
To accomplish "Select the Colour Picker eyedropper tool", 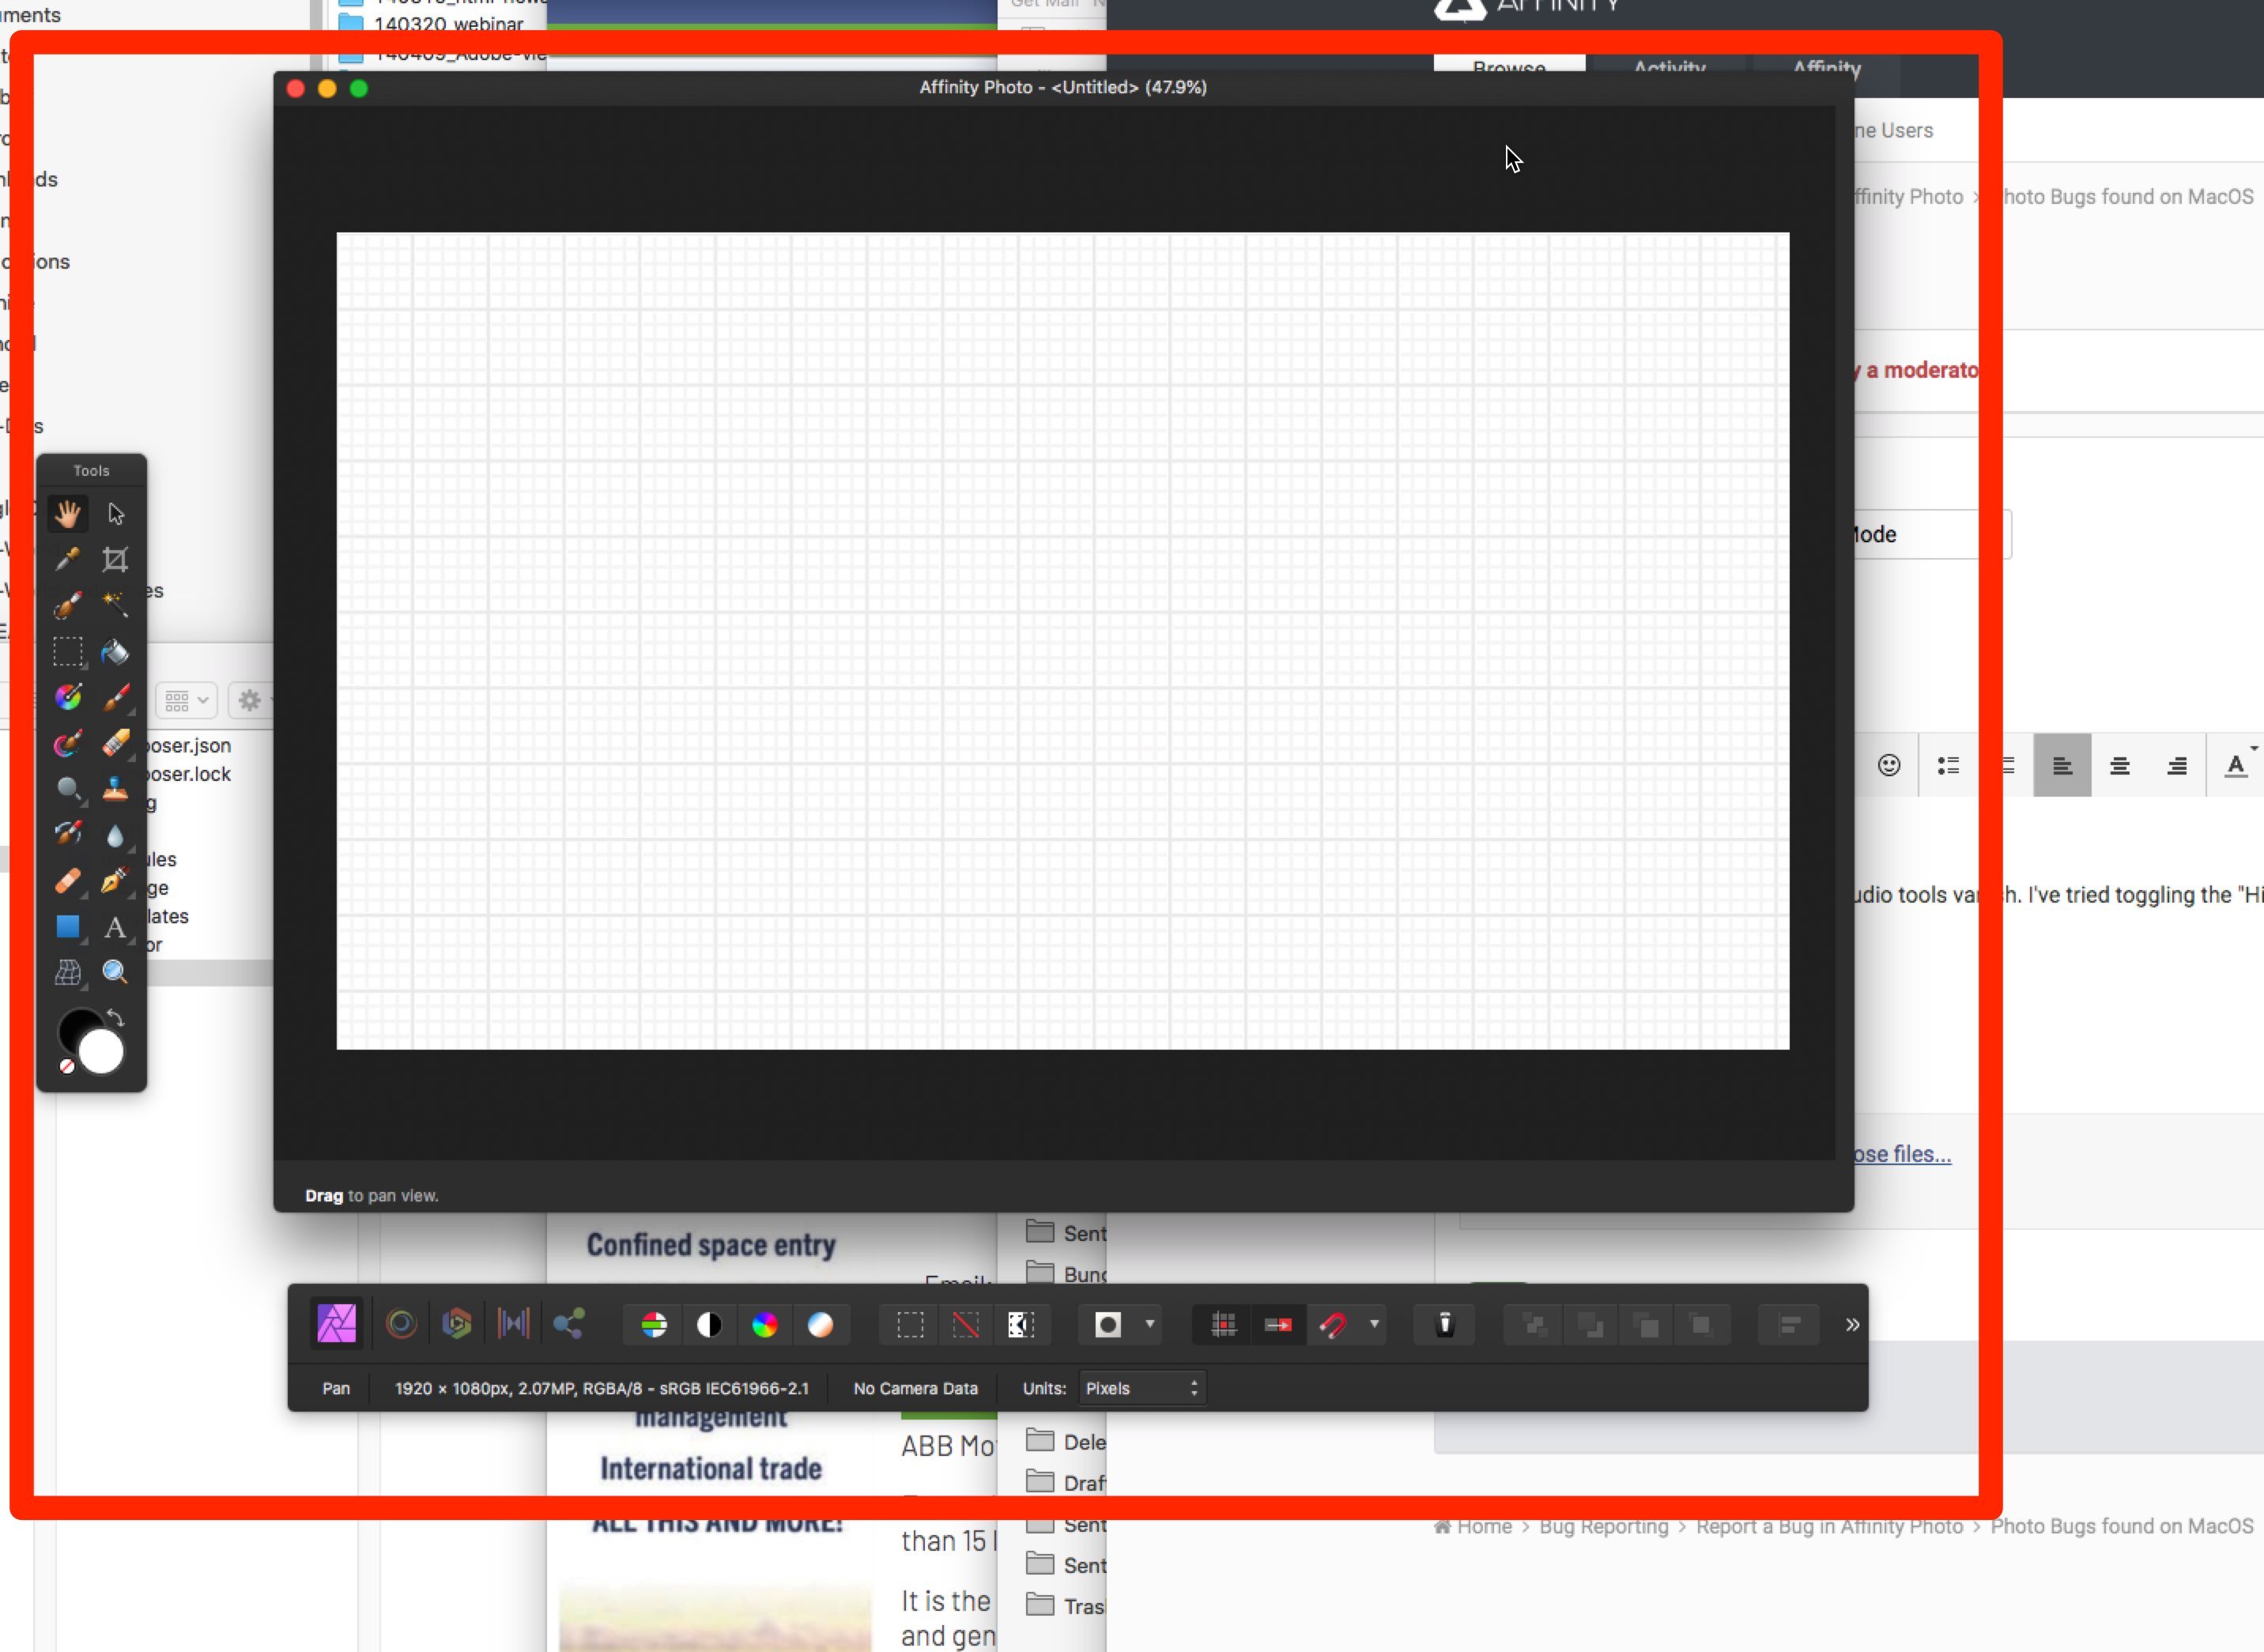I will (68, 560).
